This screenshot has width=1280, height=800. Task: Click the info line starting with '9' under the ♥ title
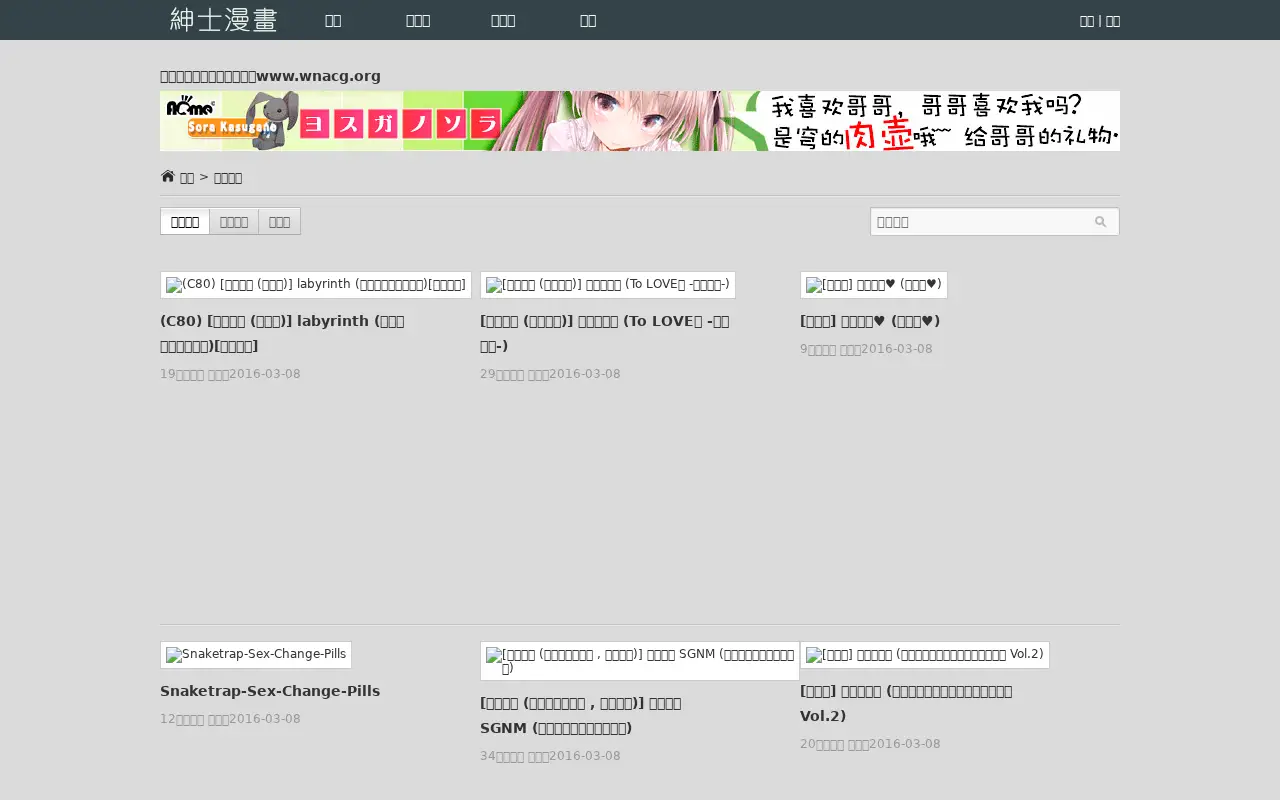coord(866,349)
